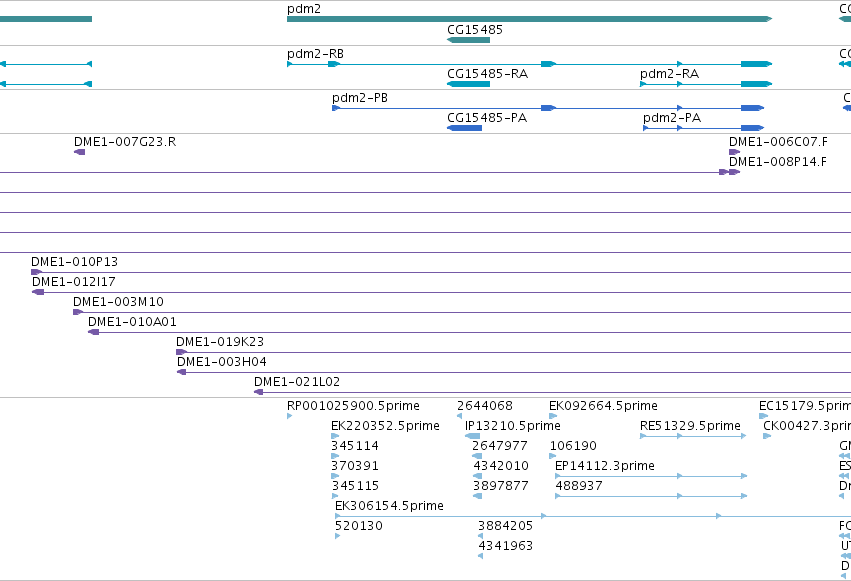Select the pdm2-RA transcript label
The height and width of the screenshot is (581, 851).
click(669, 74)
